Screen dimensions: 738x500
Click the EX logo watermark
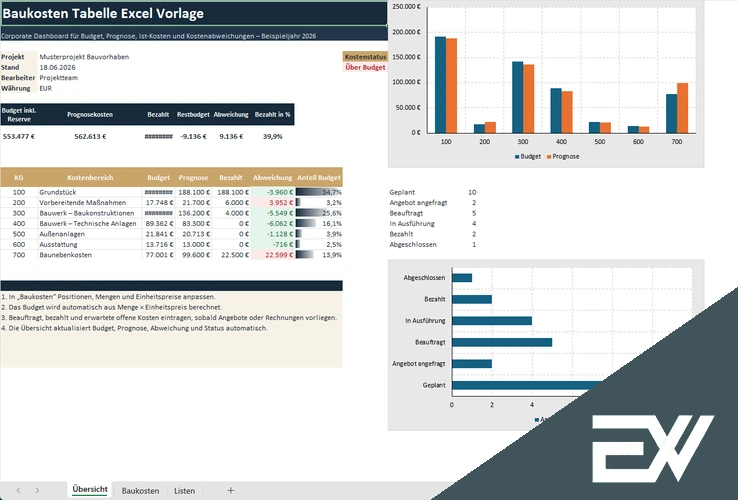point(653,449)
